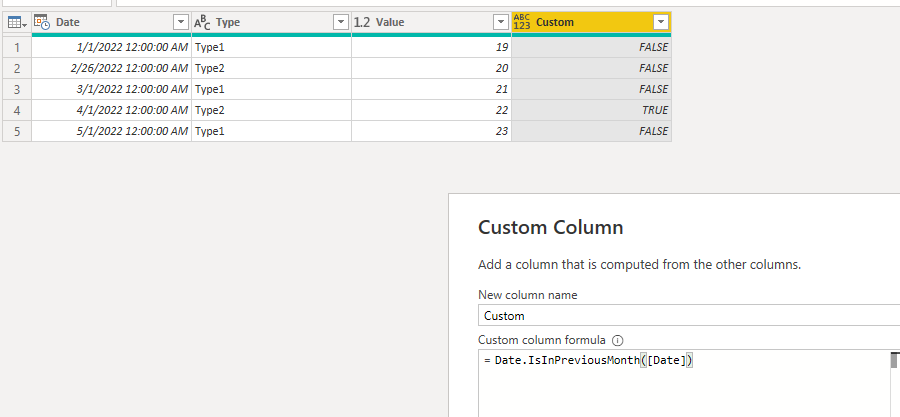This screenshot has height=417, width=900.
Task: Click the cell 4/1/2022 12:00:00 AM
Action: click(x=111, y=110)
